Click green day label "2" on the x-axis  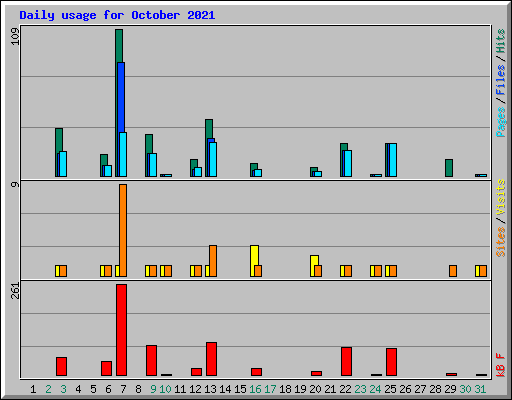[x=48, y=389]
